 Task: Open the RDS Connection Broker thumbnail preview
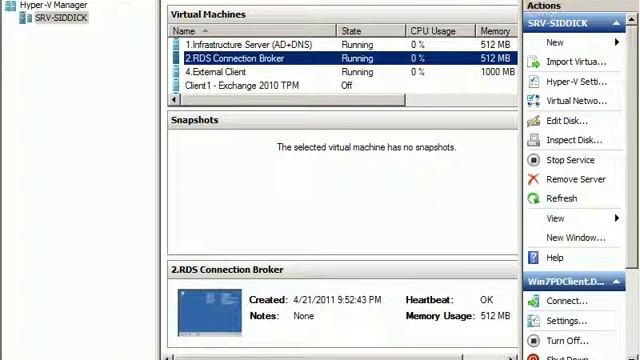click(x=210, y=312)
